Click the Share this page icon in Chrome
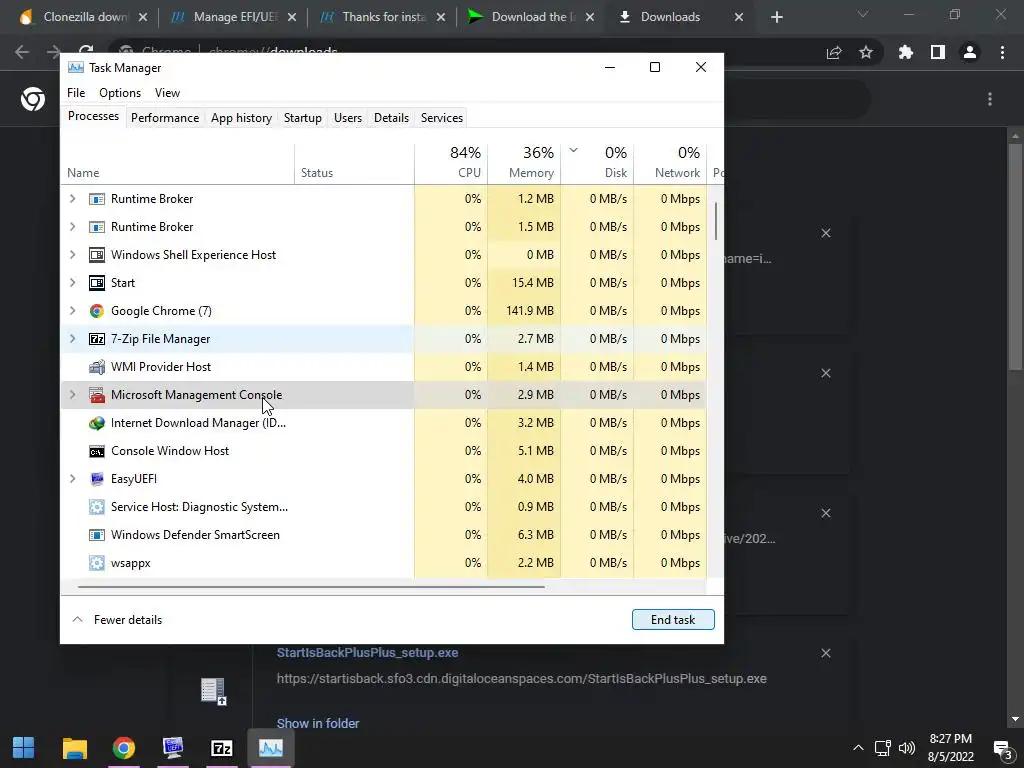This screenshot has width=1024, height=768. tap(834, 52)
